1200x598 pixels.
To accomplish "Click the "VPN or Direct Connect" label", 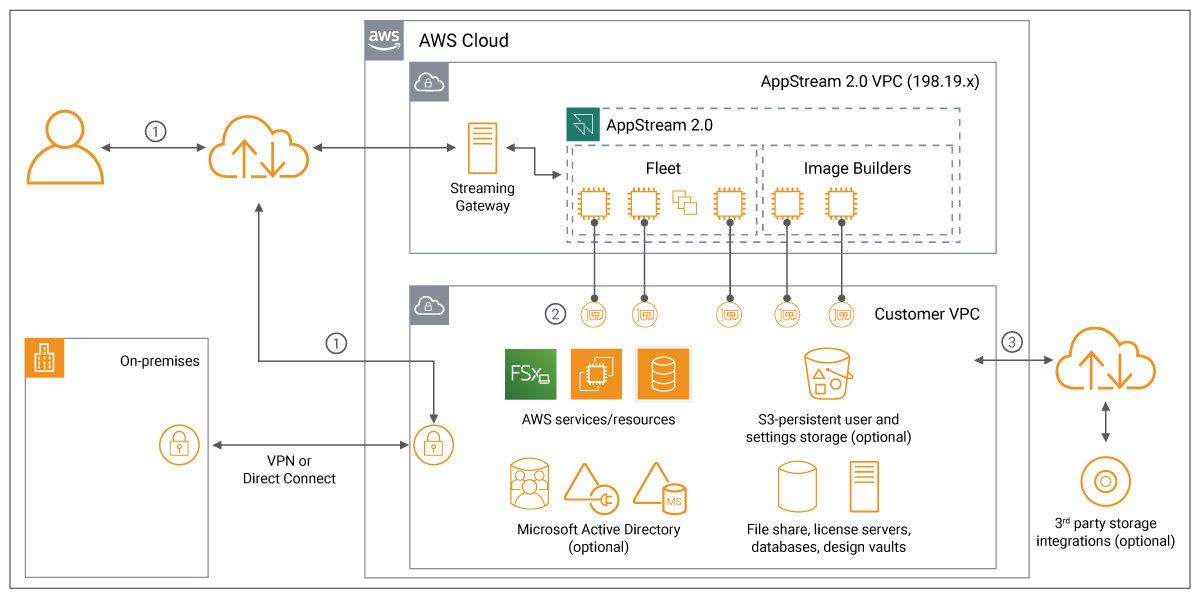I will click(289, 470).
